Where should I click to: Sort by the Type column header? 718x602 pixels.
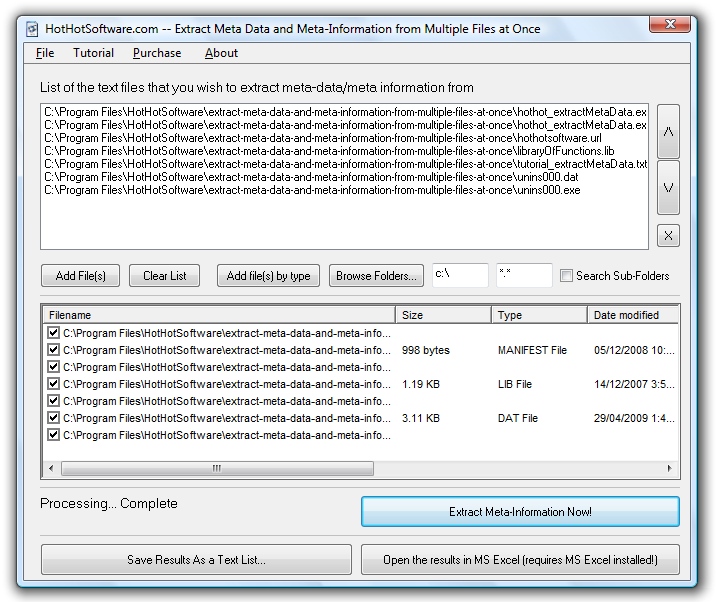[x=539, y=315]
